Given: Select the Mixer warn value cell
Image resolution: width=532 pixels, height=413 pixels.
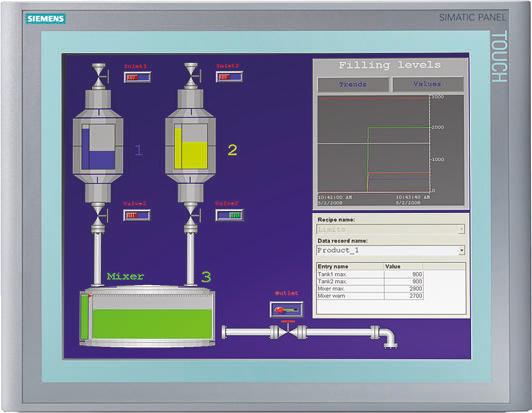Looking at the screenshot, I should [404, 296].
